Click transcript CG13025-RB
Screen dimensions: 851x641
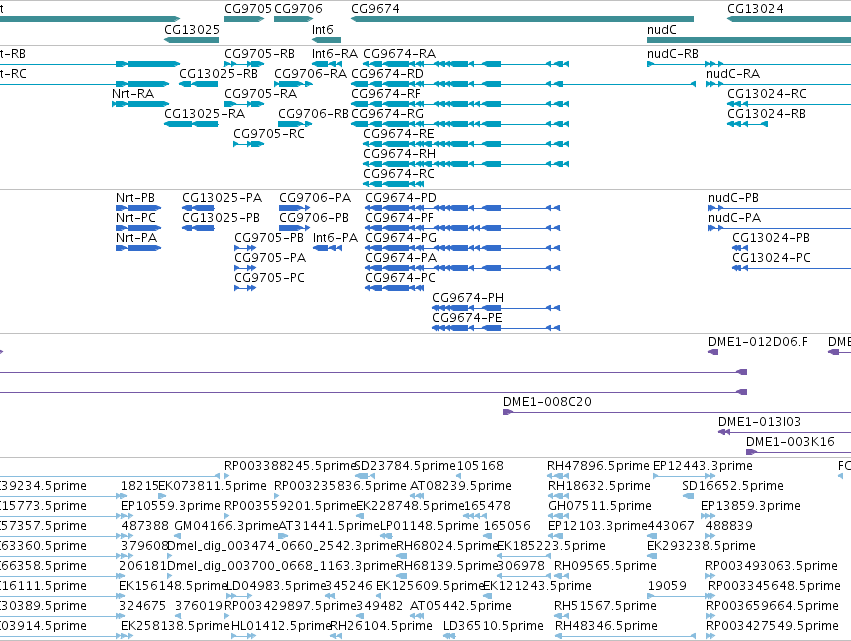tap(218, 74)
